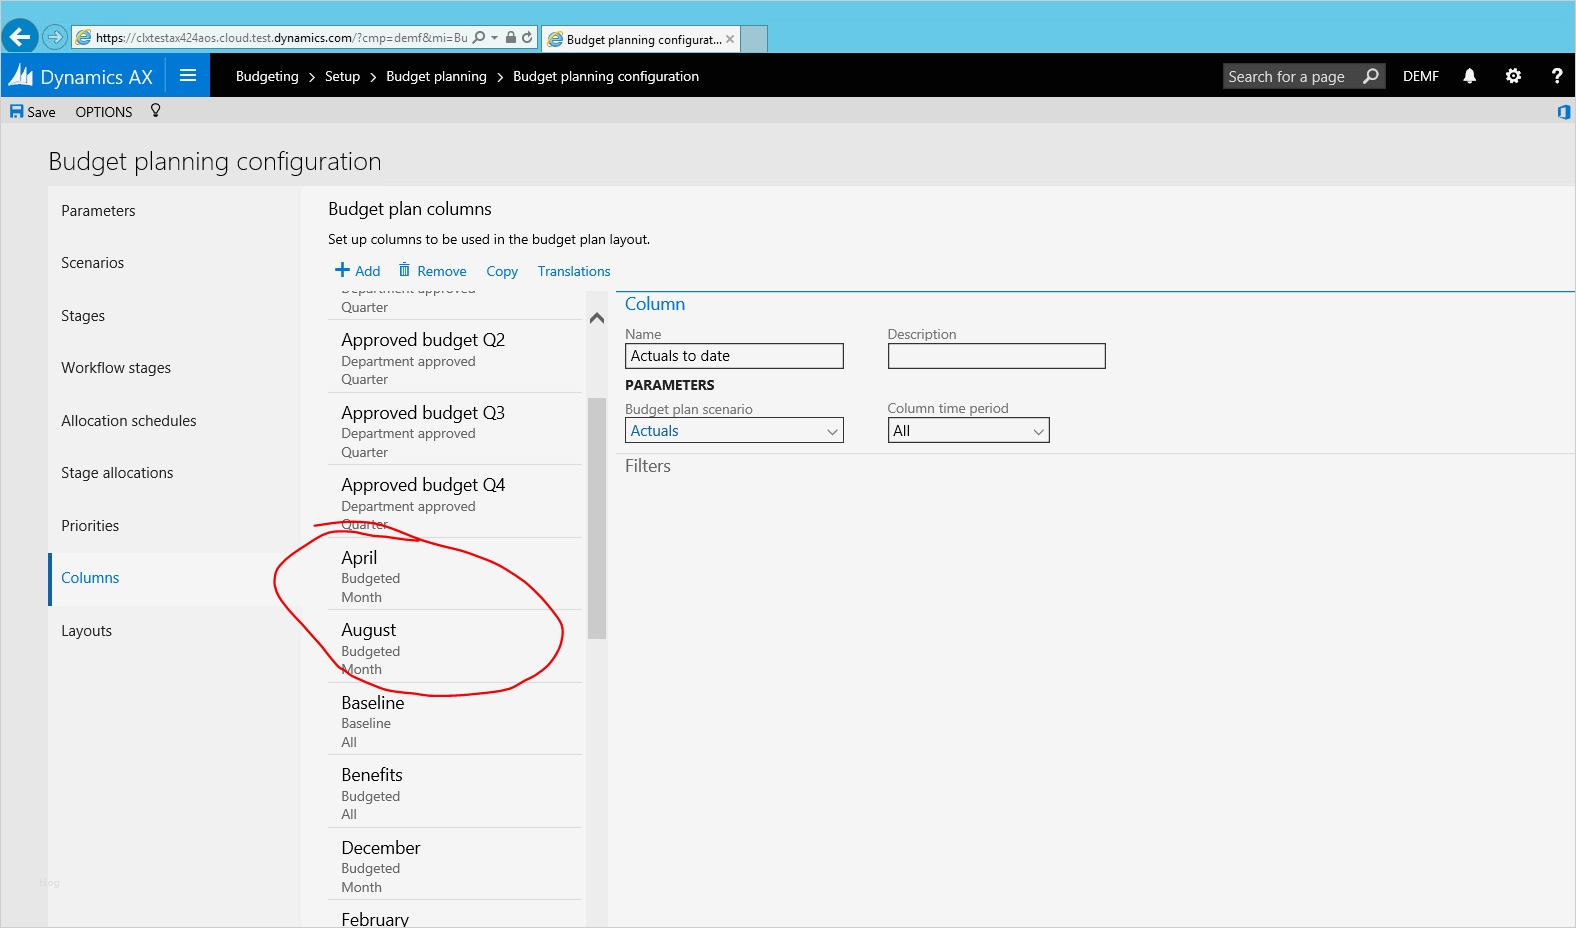
Task: Save the budget planning configuration
Action: (x=33, y=112)
